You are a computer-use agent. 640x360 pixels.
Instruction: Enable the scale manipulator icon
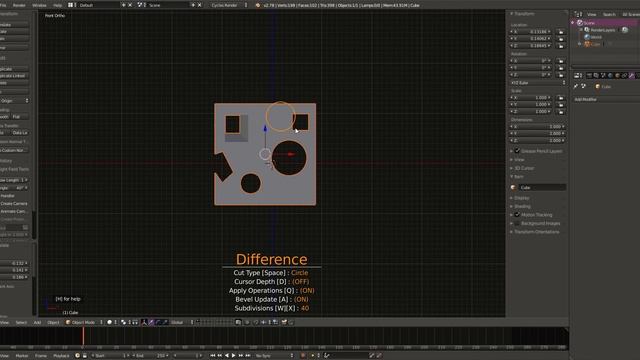165,322
